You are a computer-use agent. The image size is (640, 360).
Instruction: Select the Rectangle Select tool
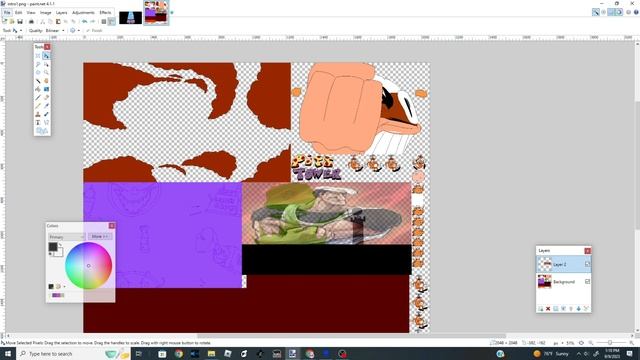tap(38, 56)
